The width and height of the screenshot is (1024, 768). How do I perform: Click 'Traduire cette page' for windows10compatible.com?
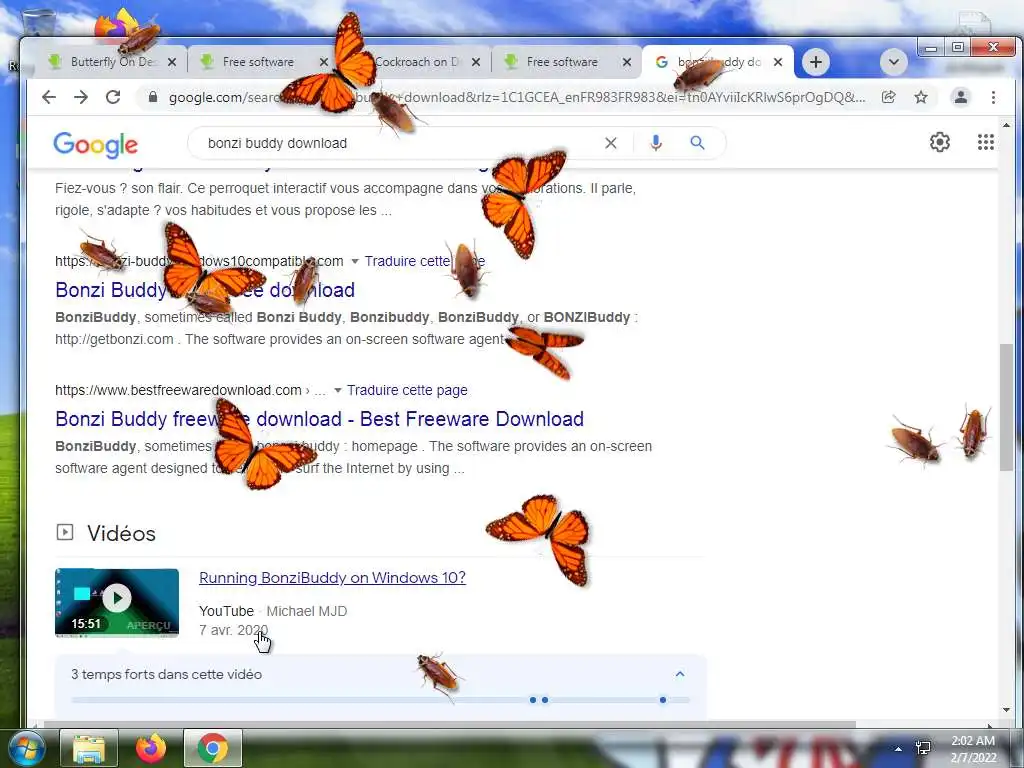click(424, 261)
